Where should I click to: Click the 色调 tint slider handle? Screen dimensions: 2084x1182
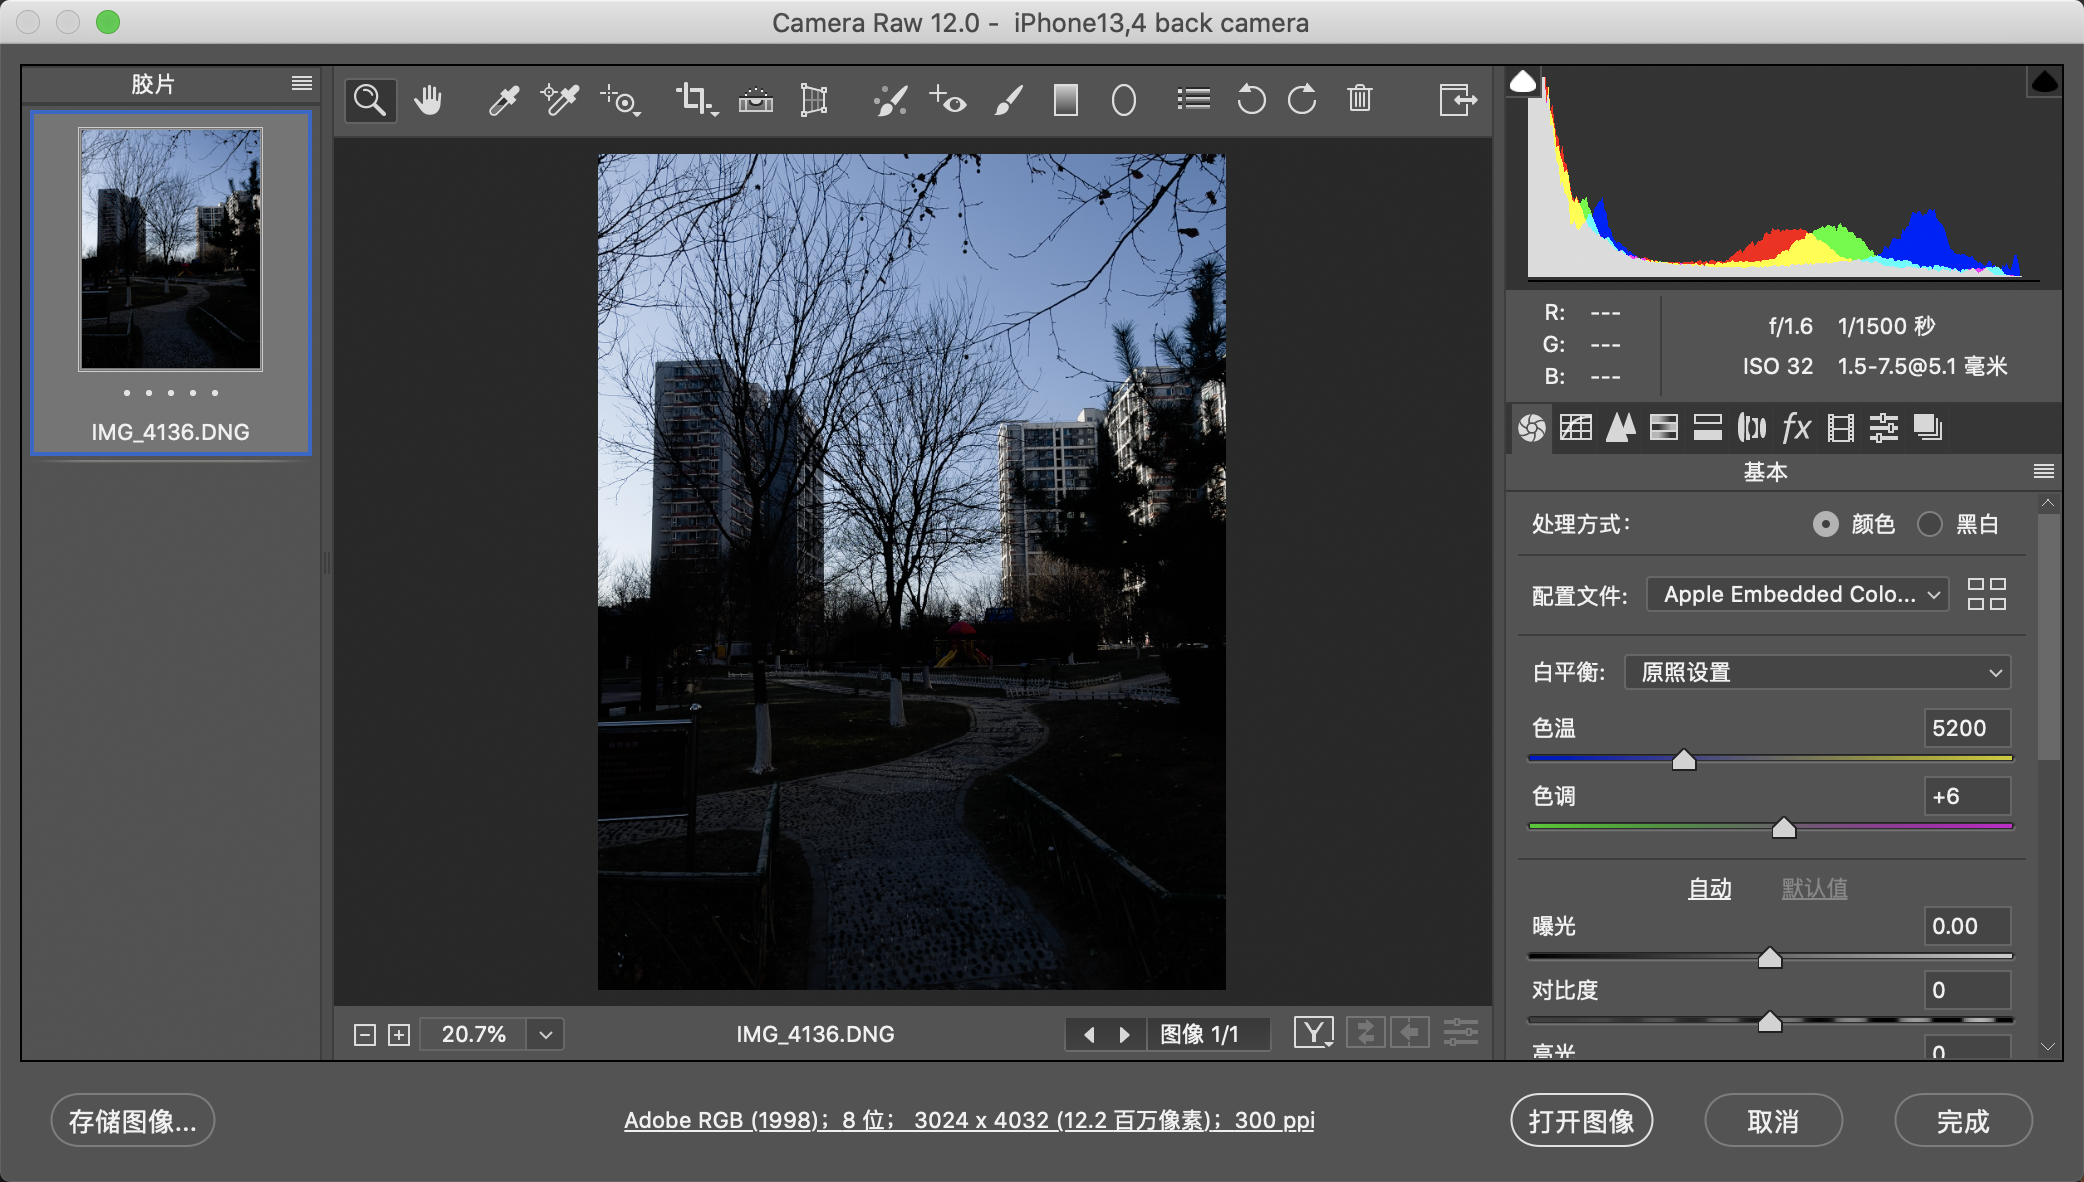(1784, 827)
